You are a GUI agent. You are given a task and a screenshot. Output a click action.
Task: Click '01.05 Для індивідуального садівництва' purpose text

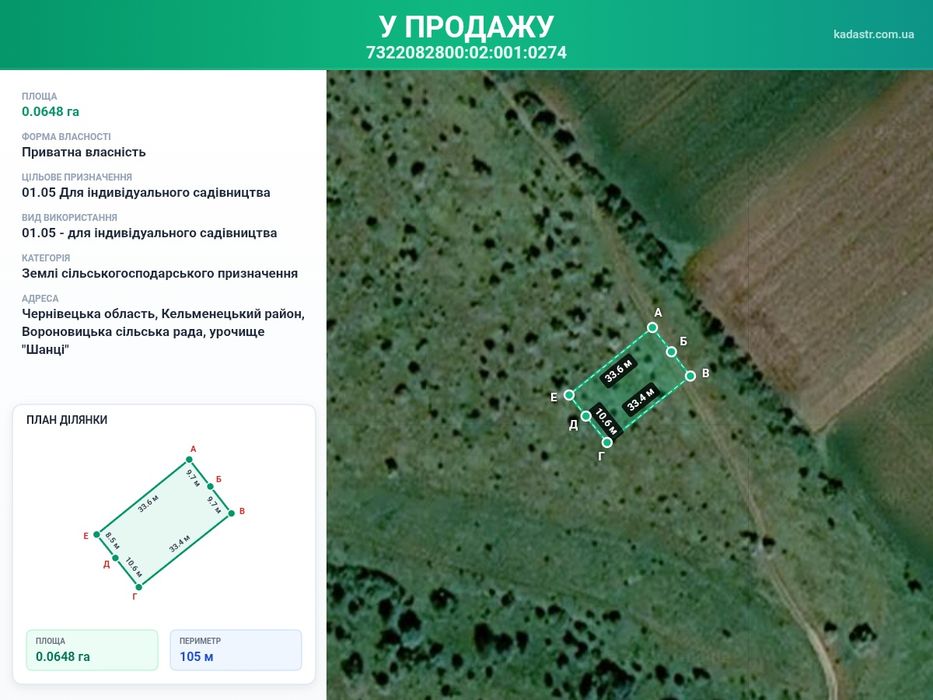click(x=146, y=192)
